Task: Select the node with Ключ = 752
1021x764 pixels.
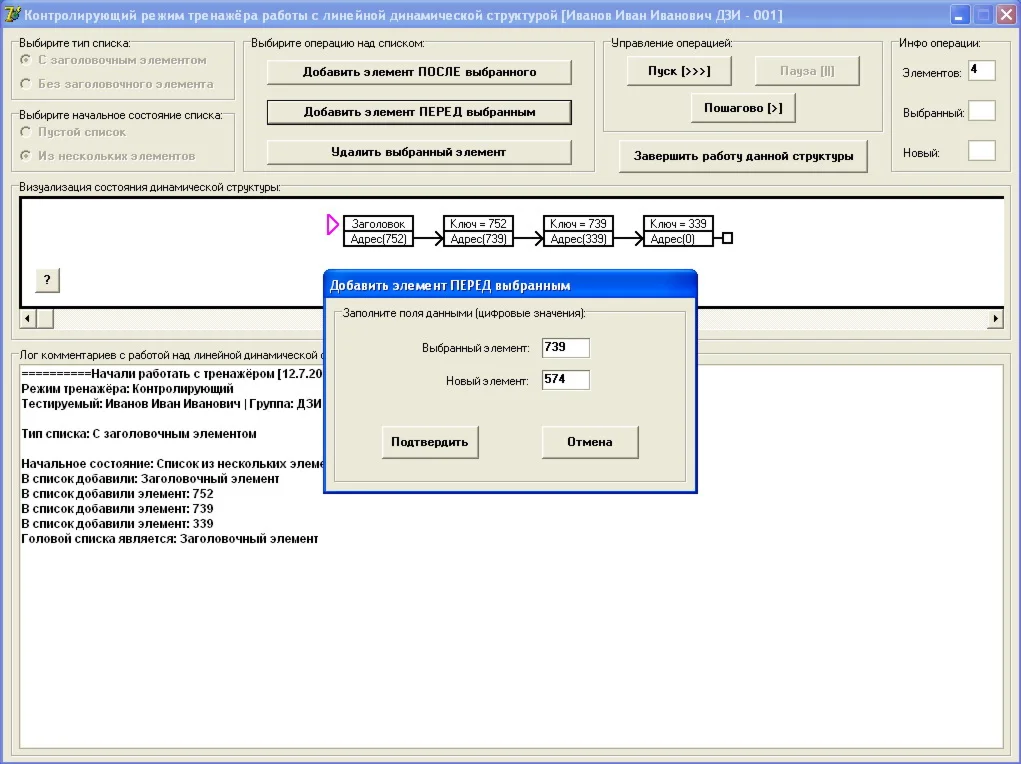Action: (478, 231)
